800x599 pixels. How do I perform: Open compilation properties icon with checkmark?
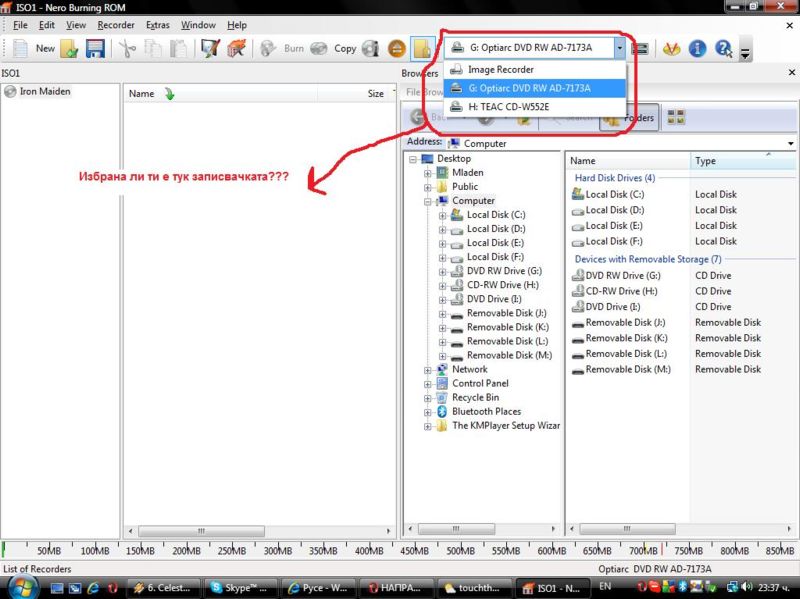[210, 49]
